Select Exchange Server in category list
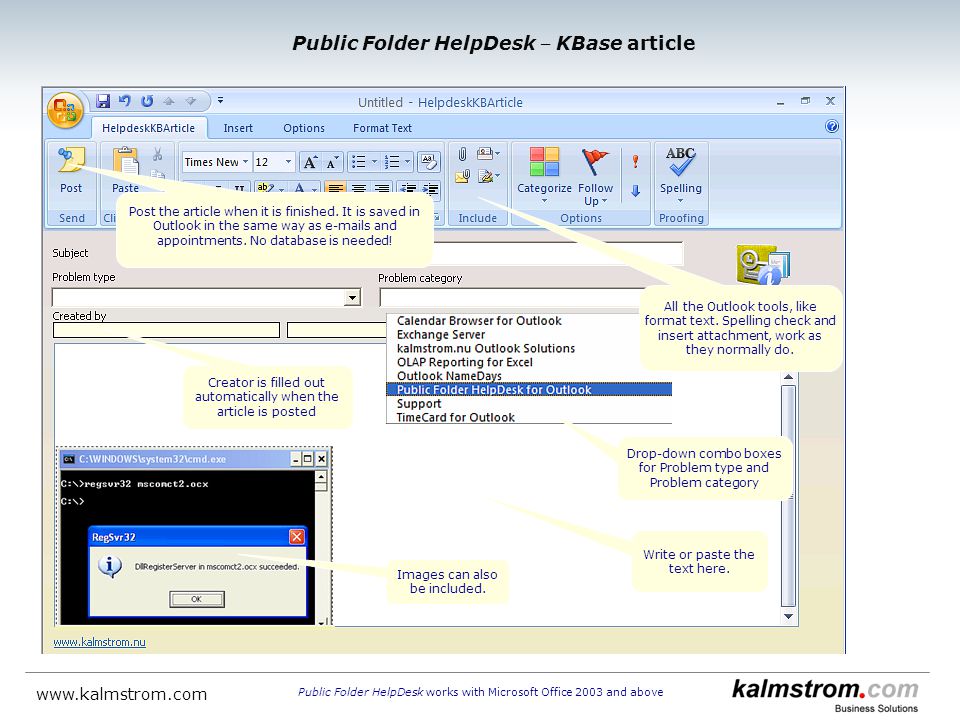The height and width of the screenshot is (720, 960). click(441, 335)
